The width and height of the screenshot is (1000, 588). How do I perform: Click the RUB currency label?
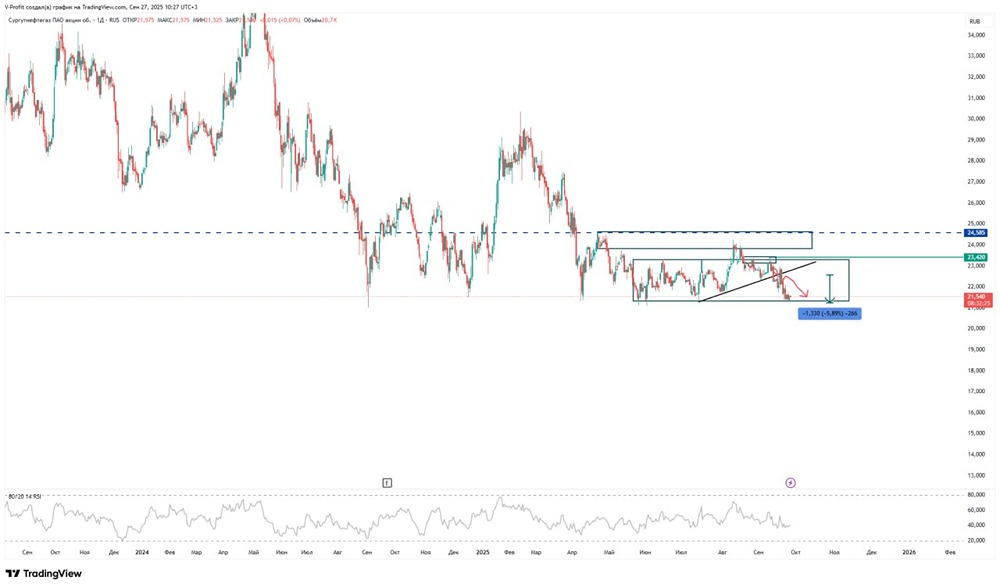[x=974, y=21]
